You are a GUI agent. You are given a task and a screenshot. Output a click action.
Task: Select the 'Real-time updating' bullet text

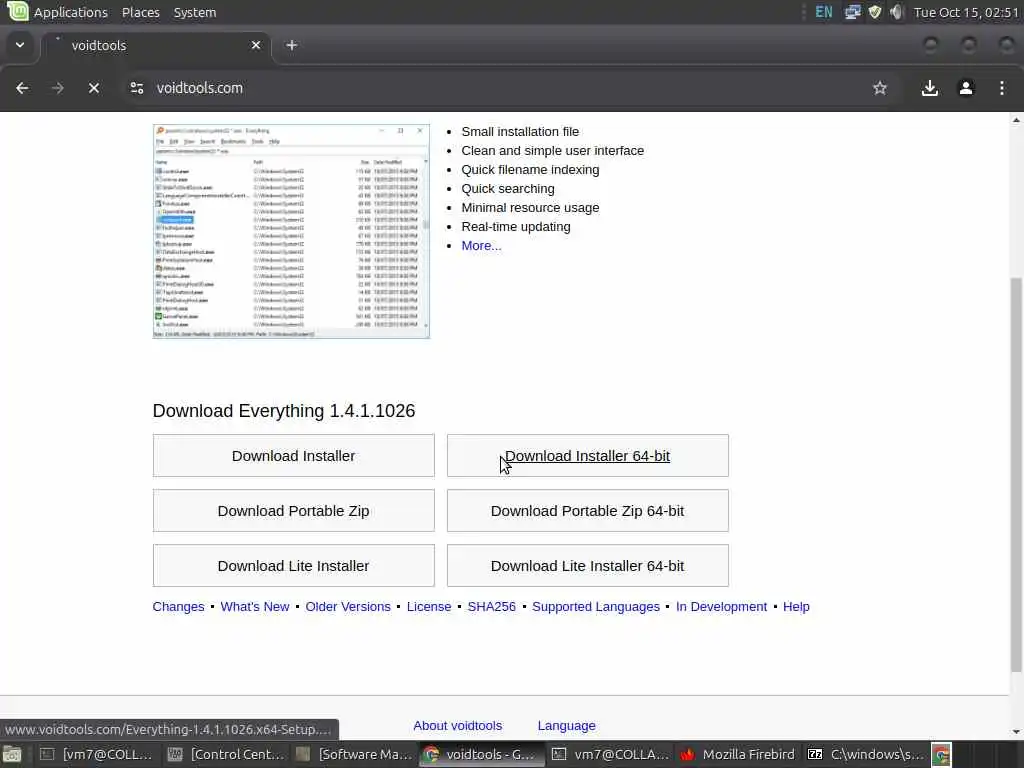click(x=516, y=227)
